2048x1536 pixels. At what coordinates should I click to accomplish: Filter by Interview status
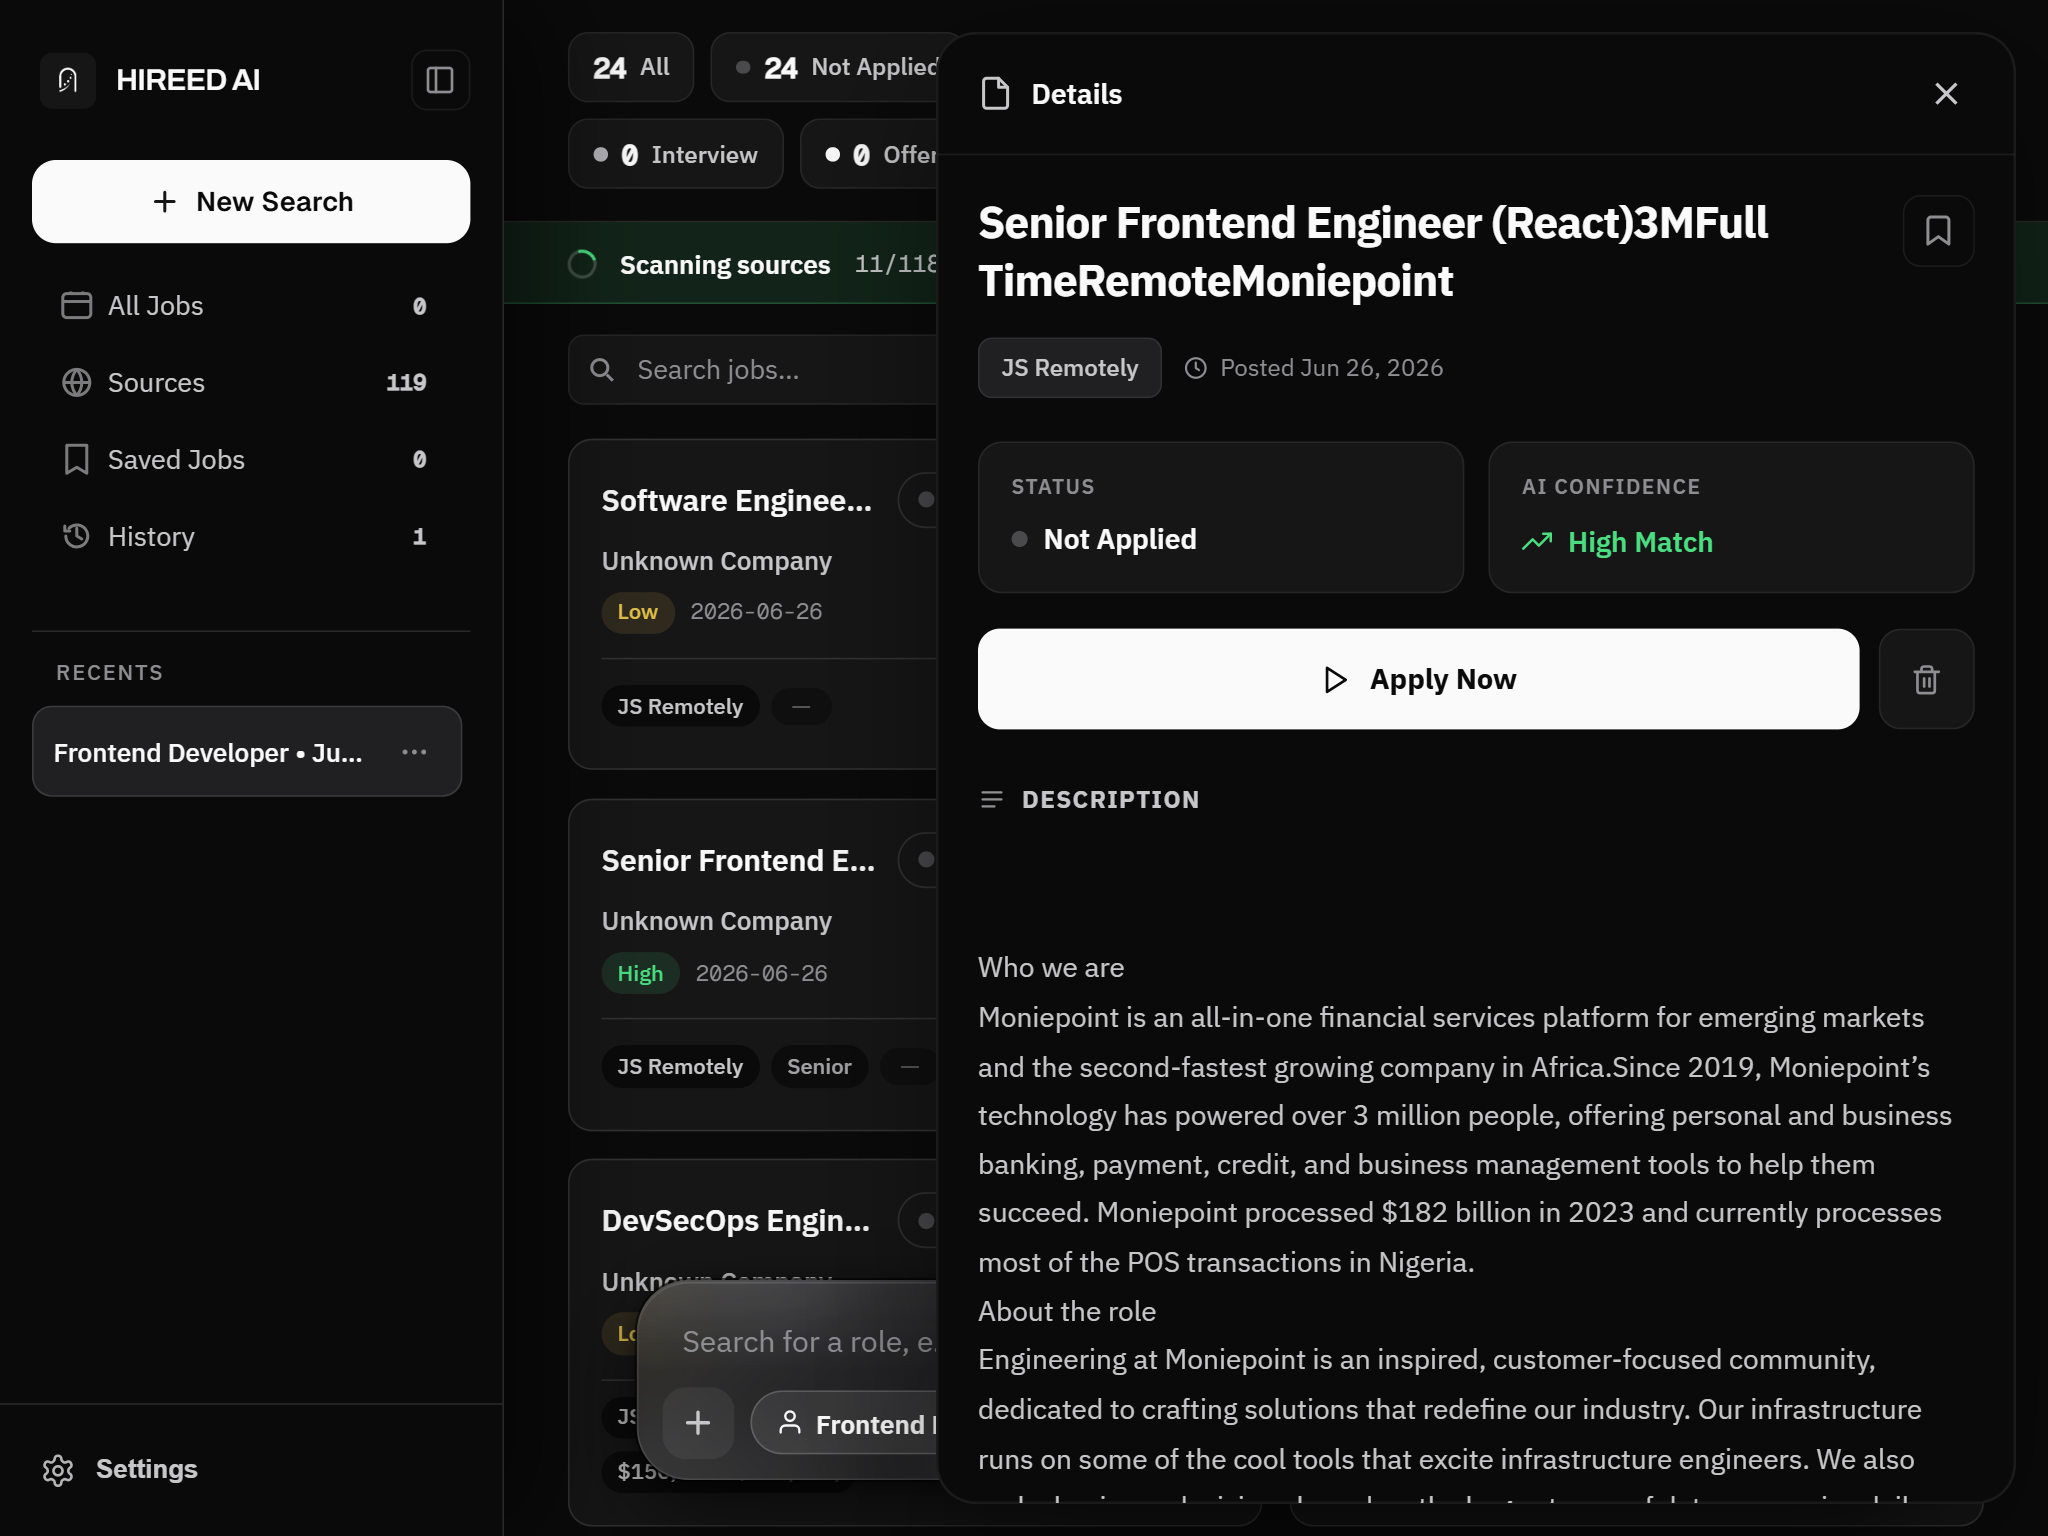tap(676, 155)
